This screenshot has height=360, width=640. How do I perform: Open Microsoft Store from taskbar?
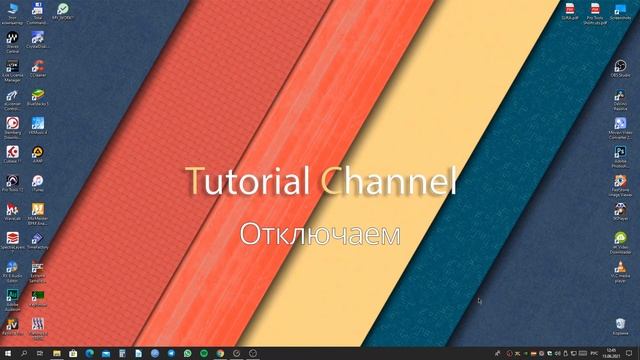[73, 353]
